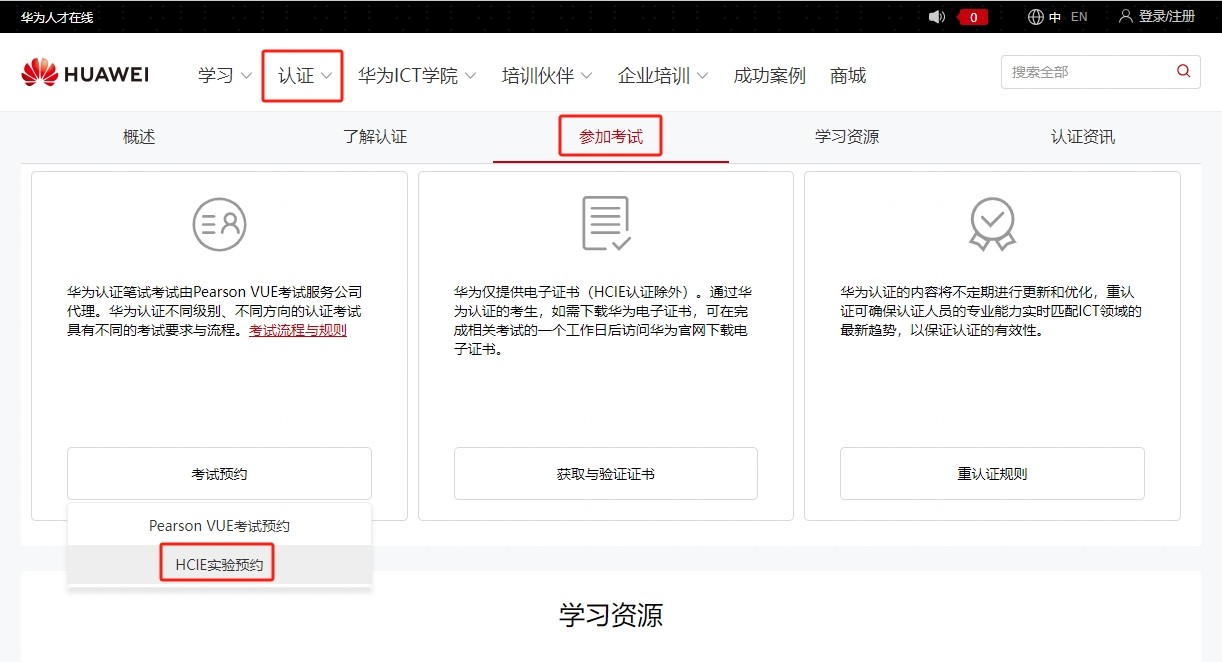This screenshot has width=1222, height=662.
Task: Click the recertification description paragraph
Action: [x=991, y=311]
